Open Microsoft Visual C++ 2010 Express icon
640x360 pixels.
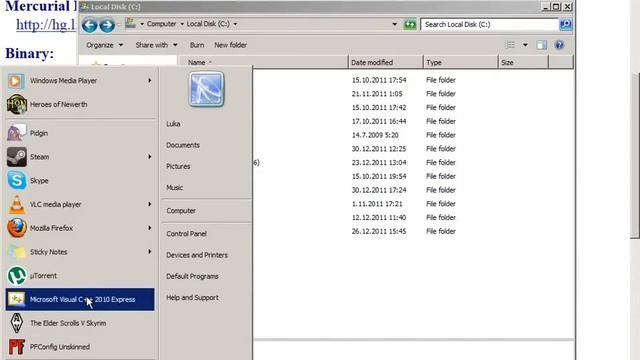[16, 300]
